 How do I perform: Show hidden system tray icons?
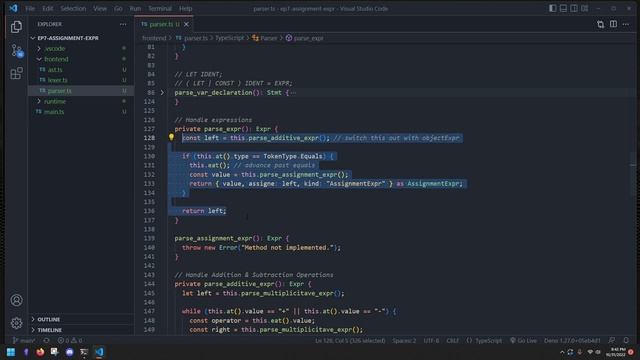562,352
